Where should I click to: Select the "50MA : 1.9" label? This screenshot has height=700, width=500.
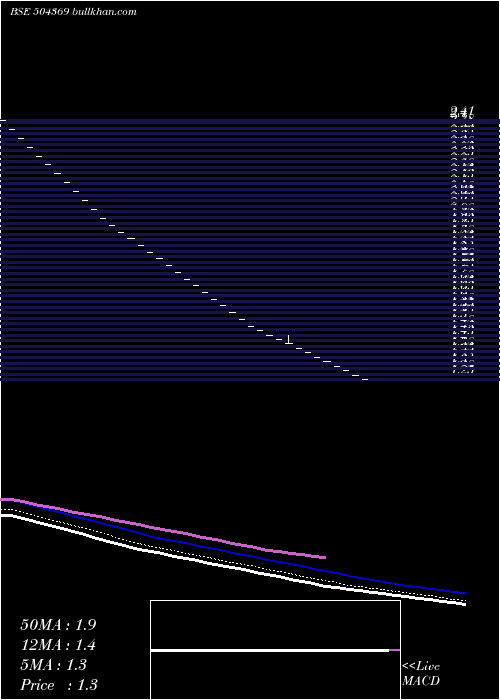click(58, 625)
